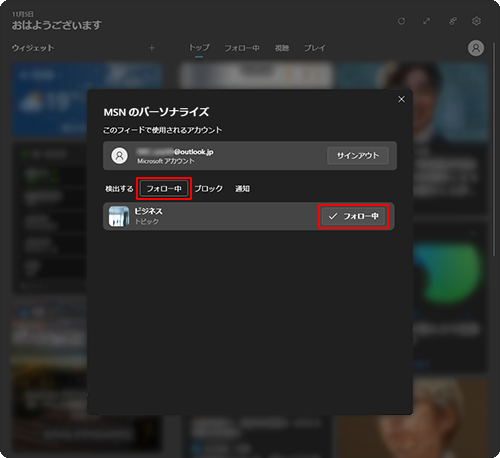Image resolution: width=500 pixels, height=458 pixels.
Task: Click the ビジネス topic name
Action: pyautogui.click(x=148, y=211)
